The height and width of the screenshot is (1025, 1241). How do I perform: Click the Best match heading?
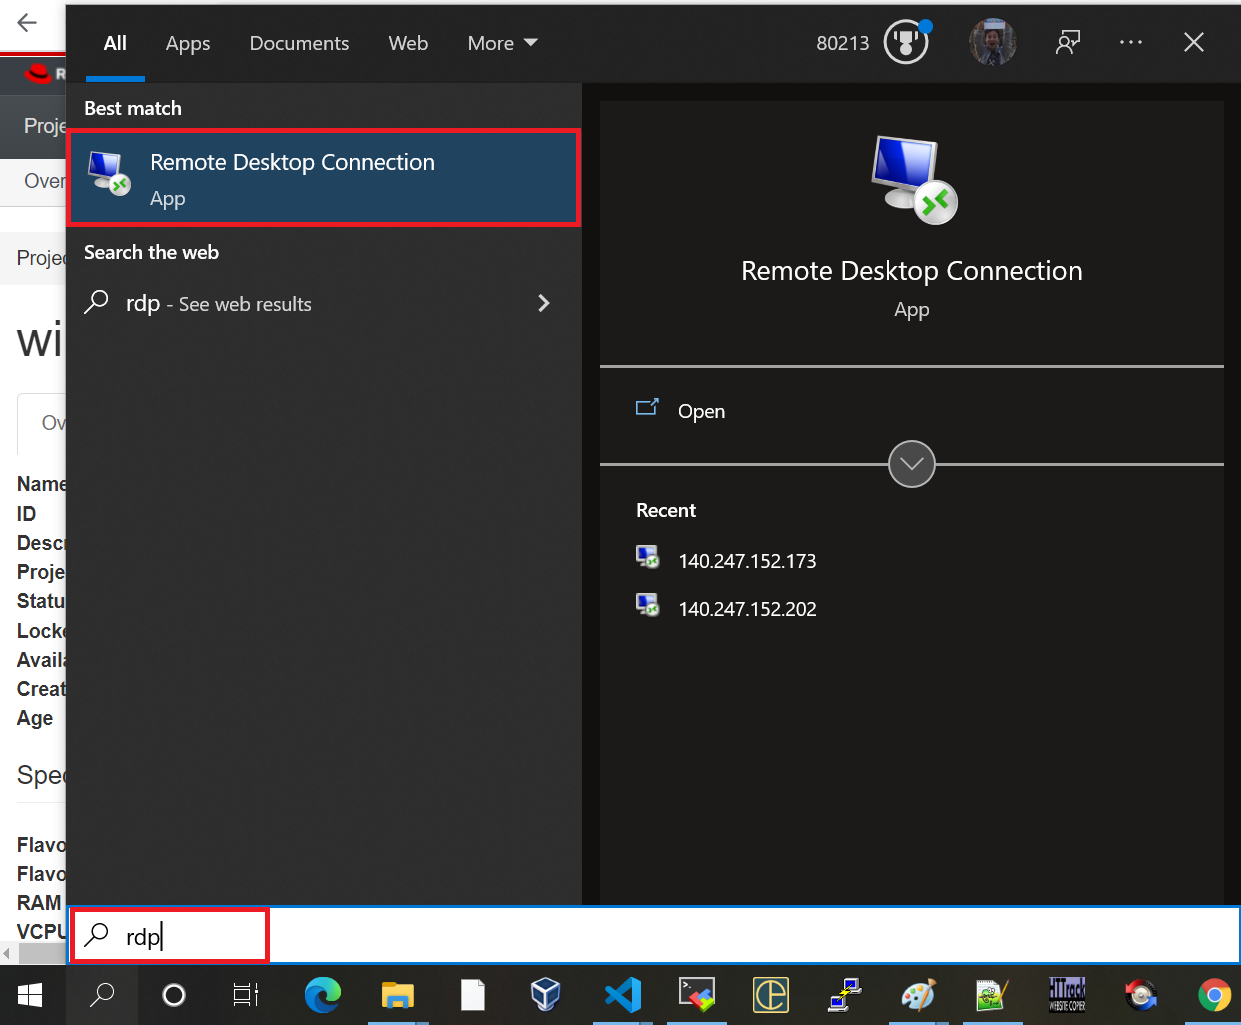pyautogui.click(x=133, y=108)
